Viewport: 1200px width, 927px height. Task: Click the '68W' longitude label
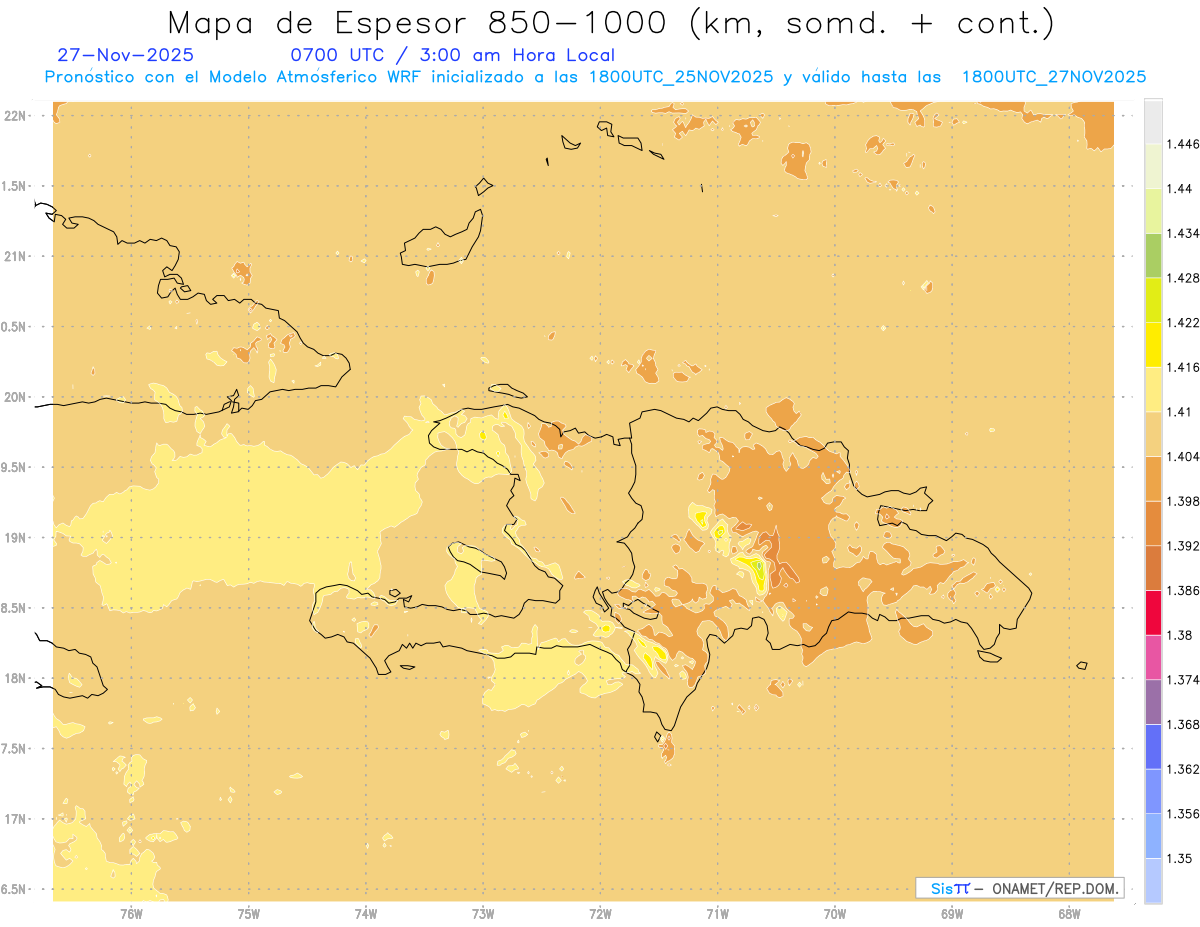1069,914
